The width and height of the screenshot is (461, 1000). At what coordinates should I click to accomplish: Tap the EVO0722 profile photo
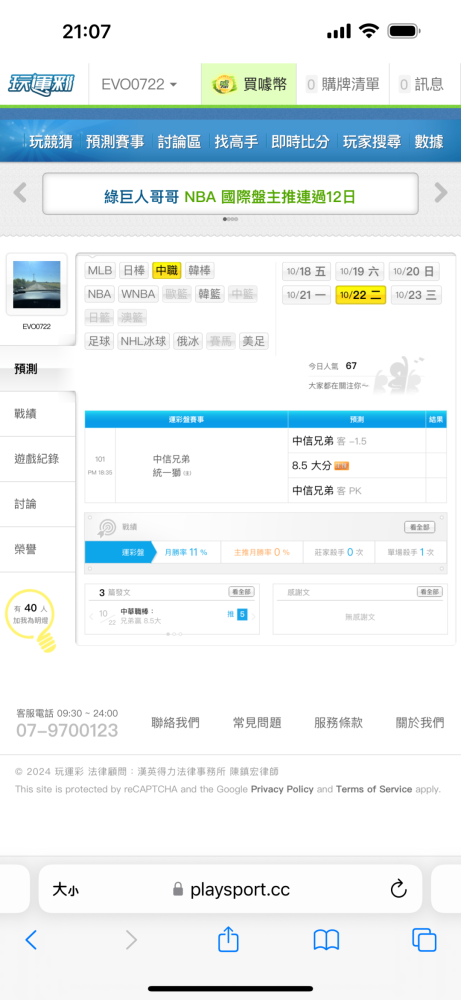click(x=36, y=285)
